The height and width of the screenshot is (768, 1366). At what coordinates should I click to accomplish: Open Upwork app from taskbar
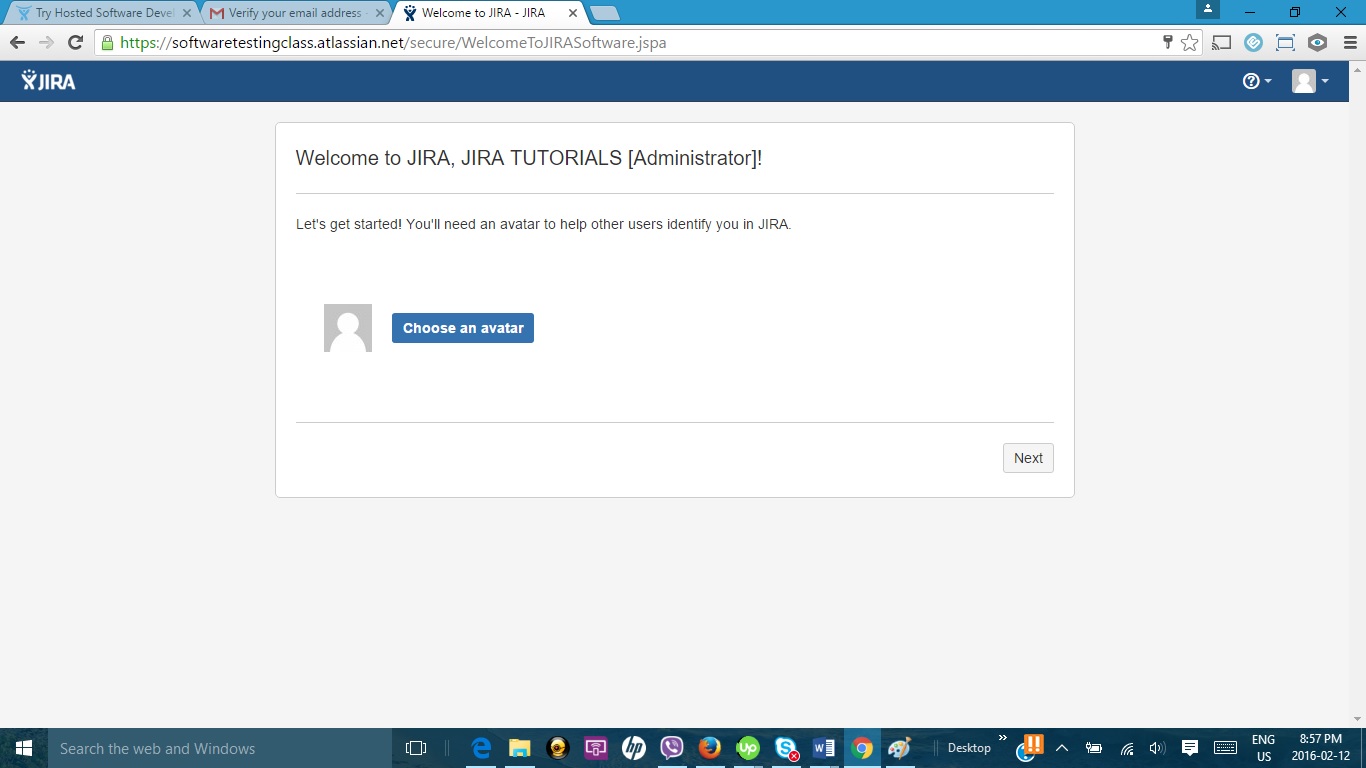(x=748, y=748)
